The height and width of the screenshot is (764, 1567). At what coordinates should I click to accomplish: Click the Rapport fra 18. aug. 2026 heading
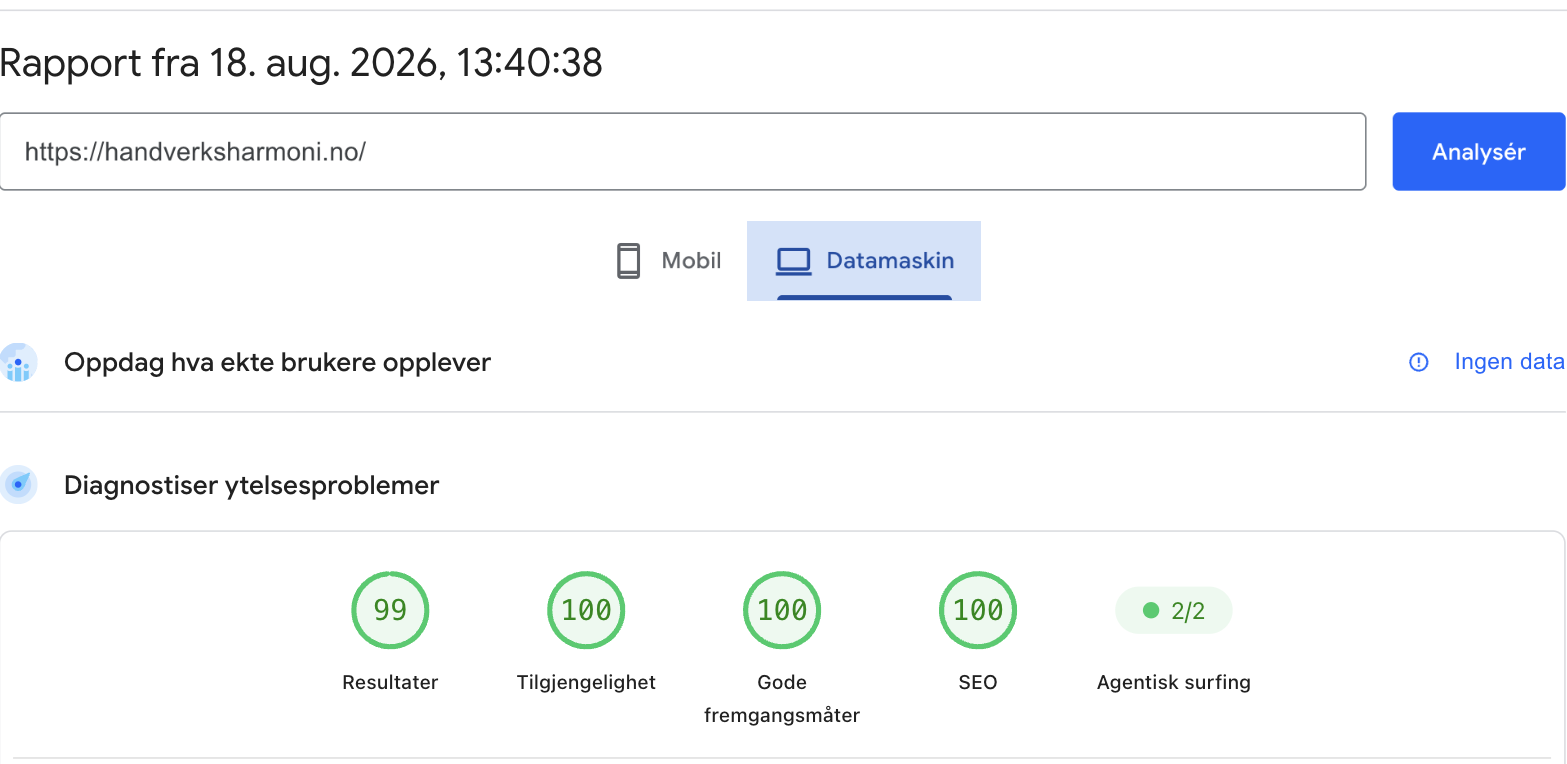301,63
